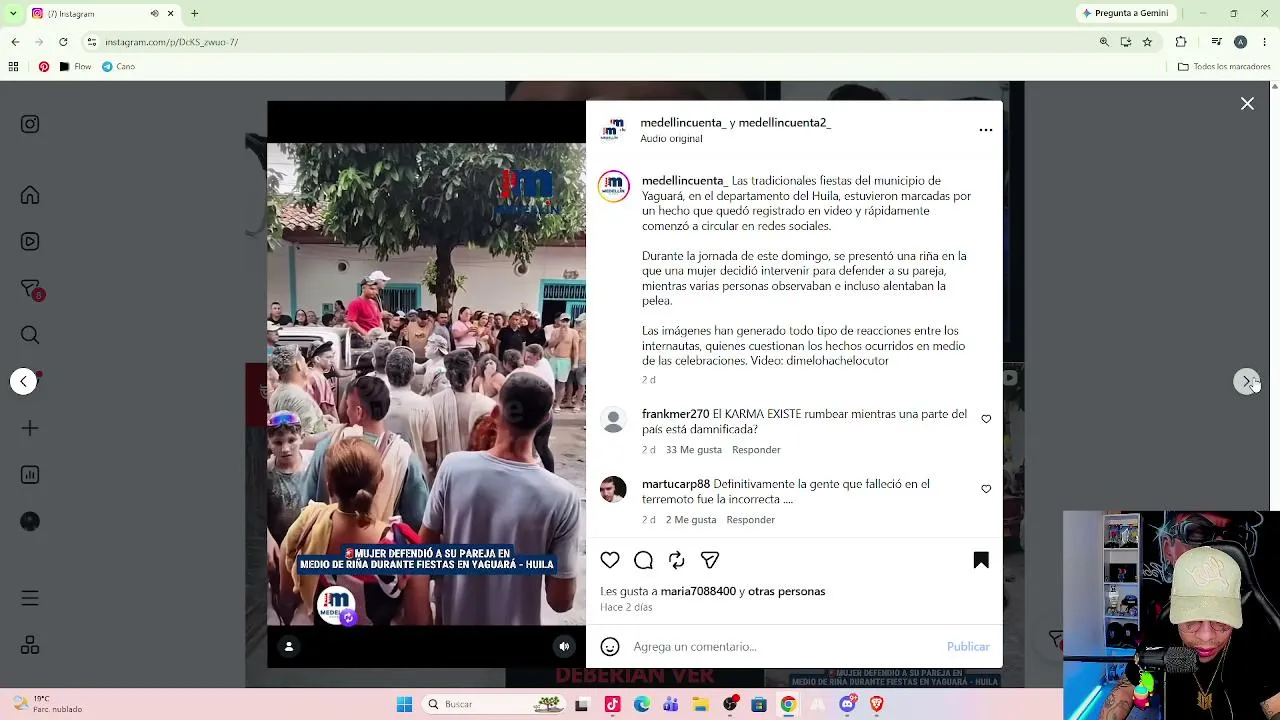
Task: Toggle the saved bookmark on the post
Action: tap(981, 560)
